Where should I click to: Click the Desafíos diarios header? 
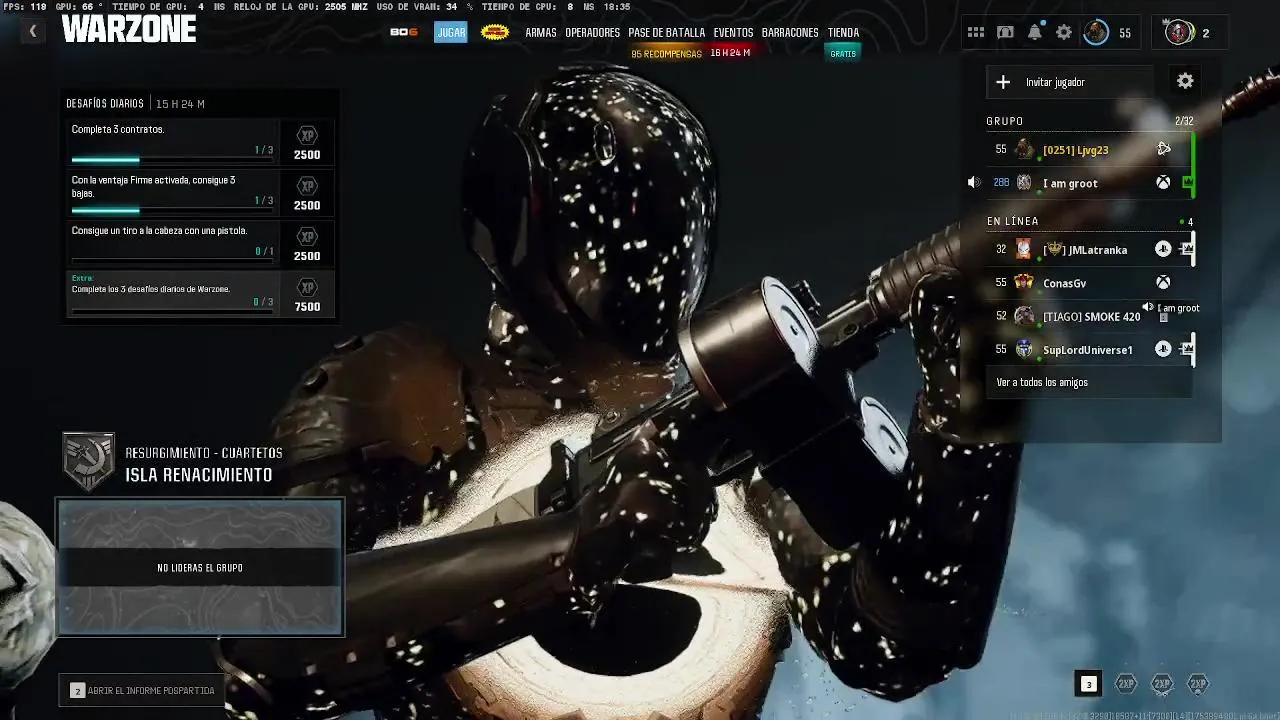tap(105, 104)
